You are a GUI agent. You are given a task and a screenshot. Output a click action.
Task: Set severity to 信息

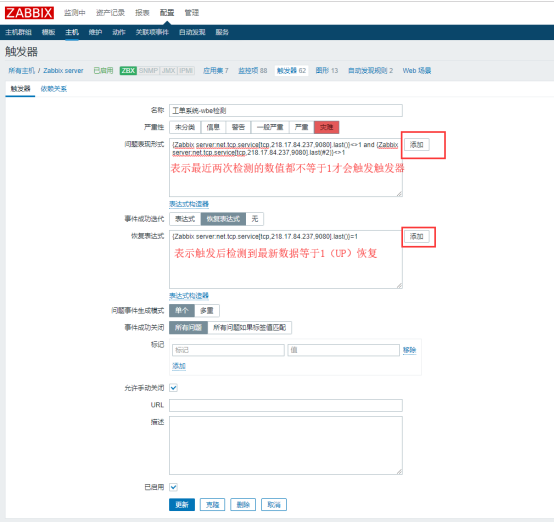coord(213,127)
